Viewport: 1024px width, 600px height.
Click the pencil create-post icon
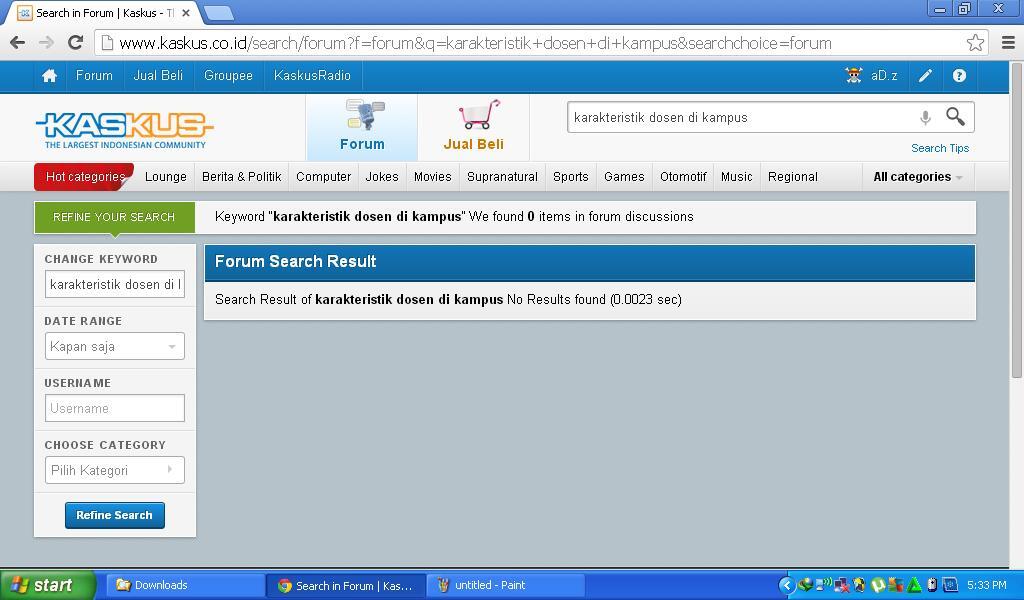click(925, 76)
